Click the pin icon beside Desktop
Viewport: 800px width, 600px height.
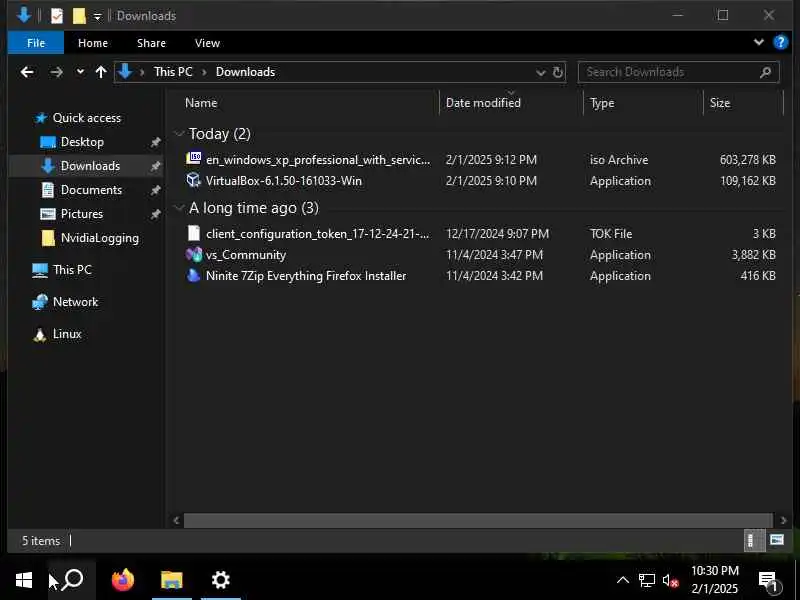(x=155, y=142)
